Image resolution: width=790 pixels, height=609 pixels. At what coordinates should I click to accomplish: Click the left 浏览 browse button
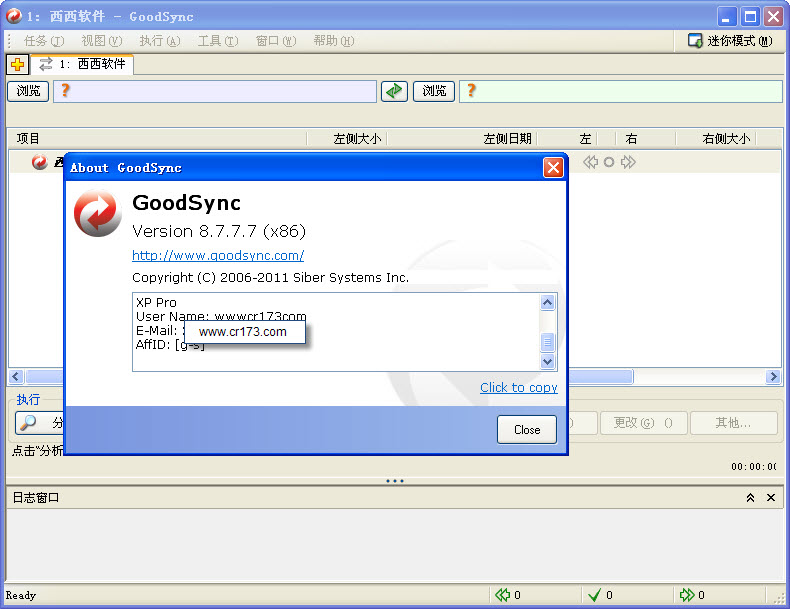pos(28,91)
